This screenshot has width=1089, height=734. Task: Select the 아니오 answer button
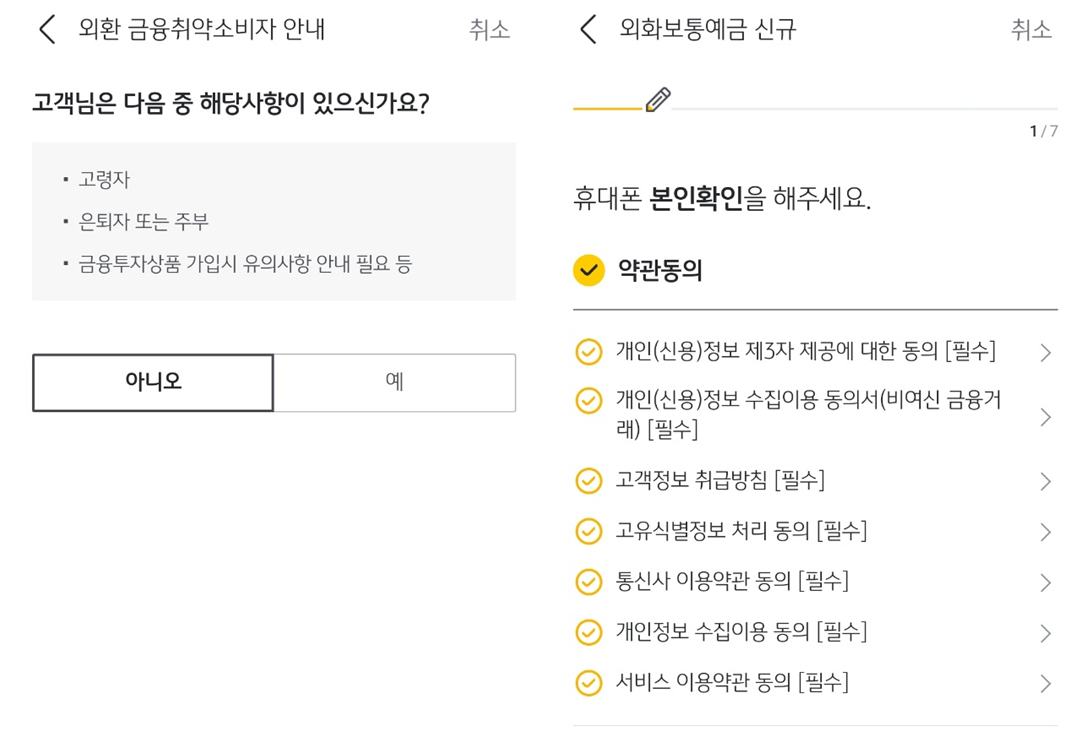152,382
